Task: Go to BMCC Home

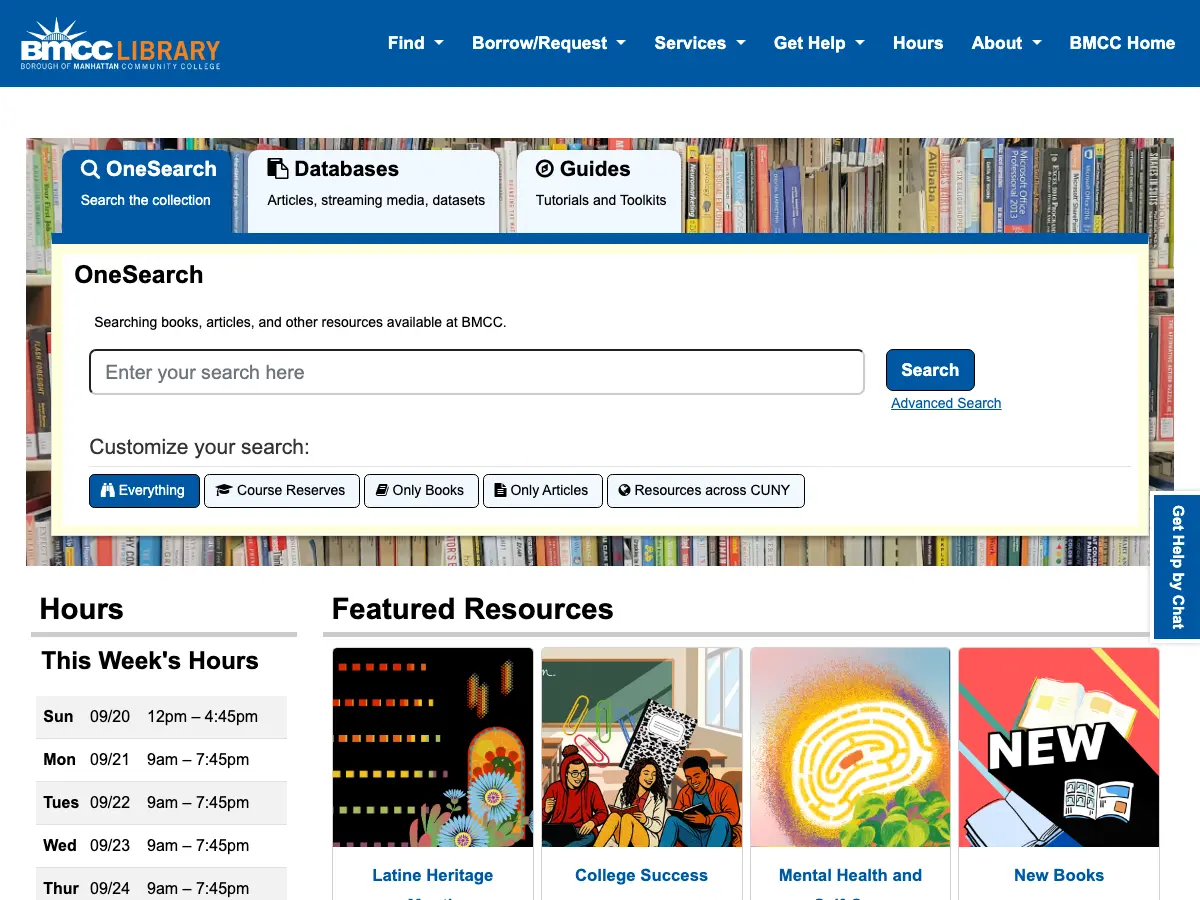Action: [x=1122, y=43]
